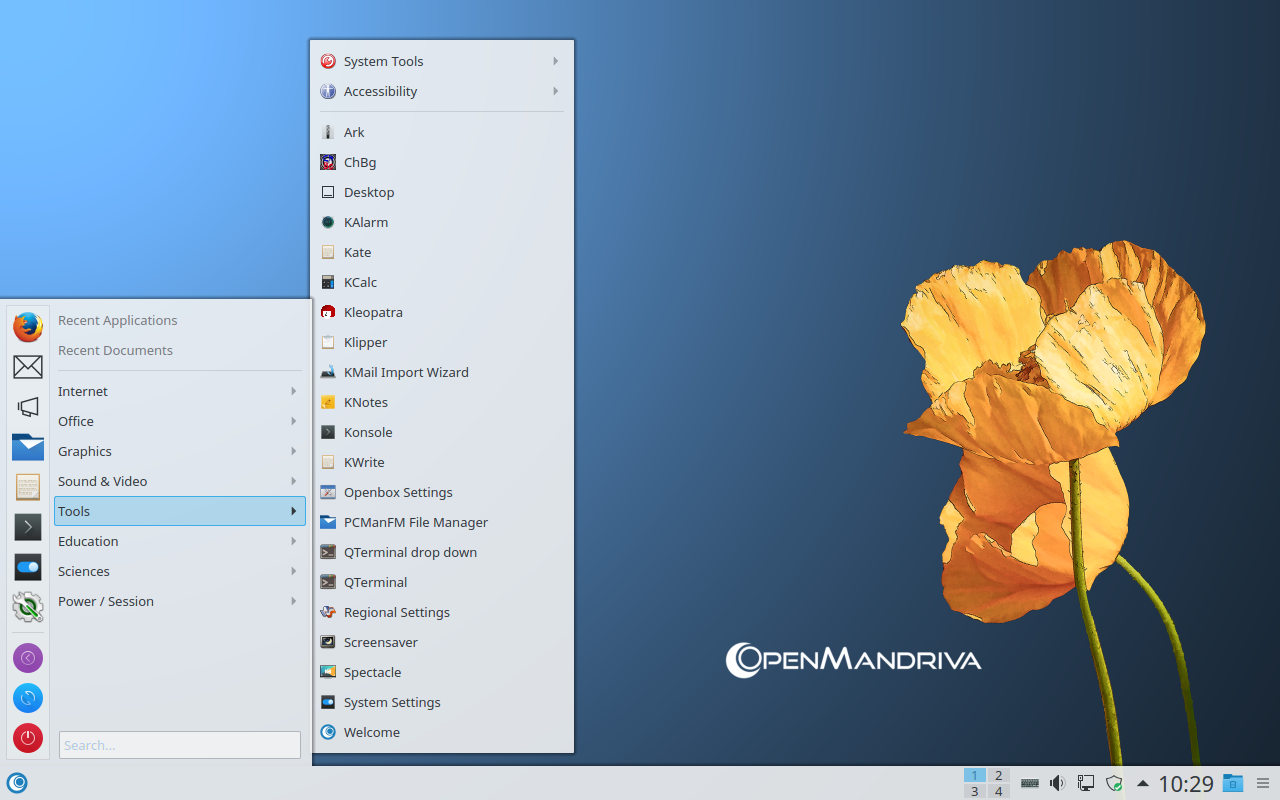The height and width of the screenshot is (800, 1280).
Task: Open the blue toggle system settings favorite icon
Action: tap(28, 567)
